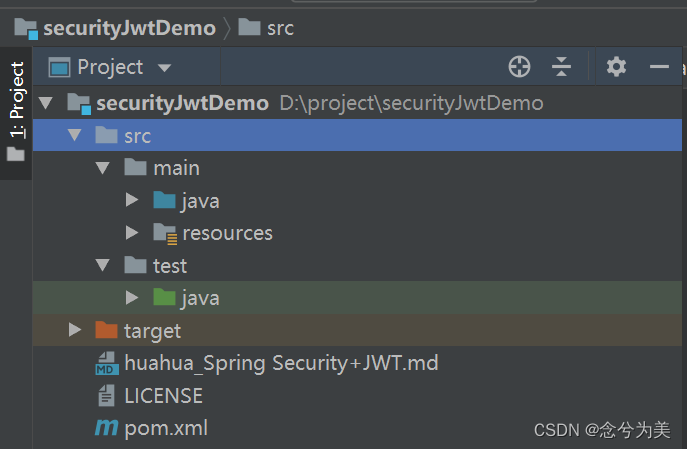
Task: Open Project panel settings gear
Action: tap(616, 67)
